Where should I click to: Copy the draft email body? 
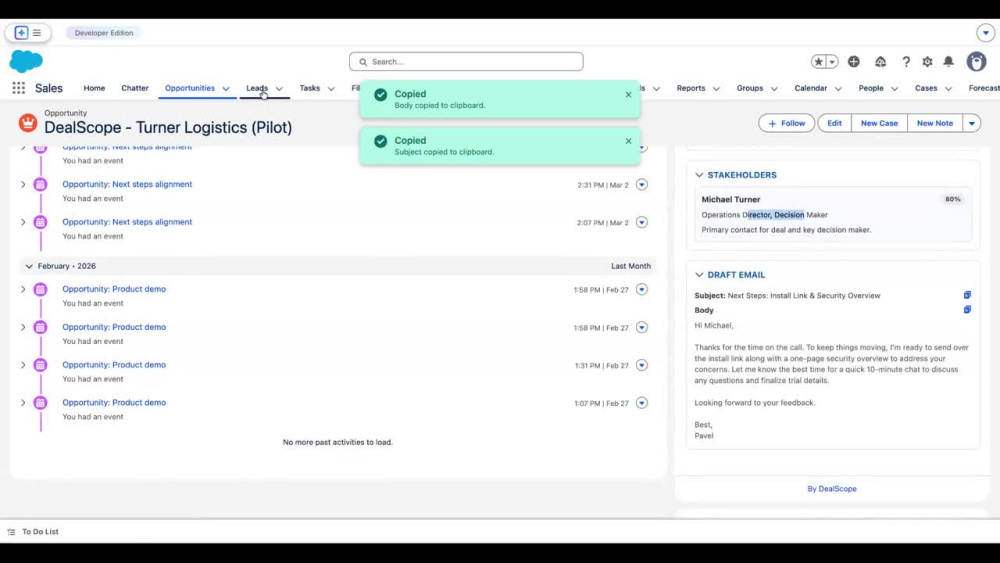tap(967, 310)
